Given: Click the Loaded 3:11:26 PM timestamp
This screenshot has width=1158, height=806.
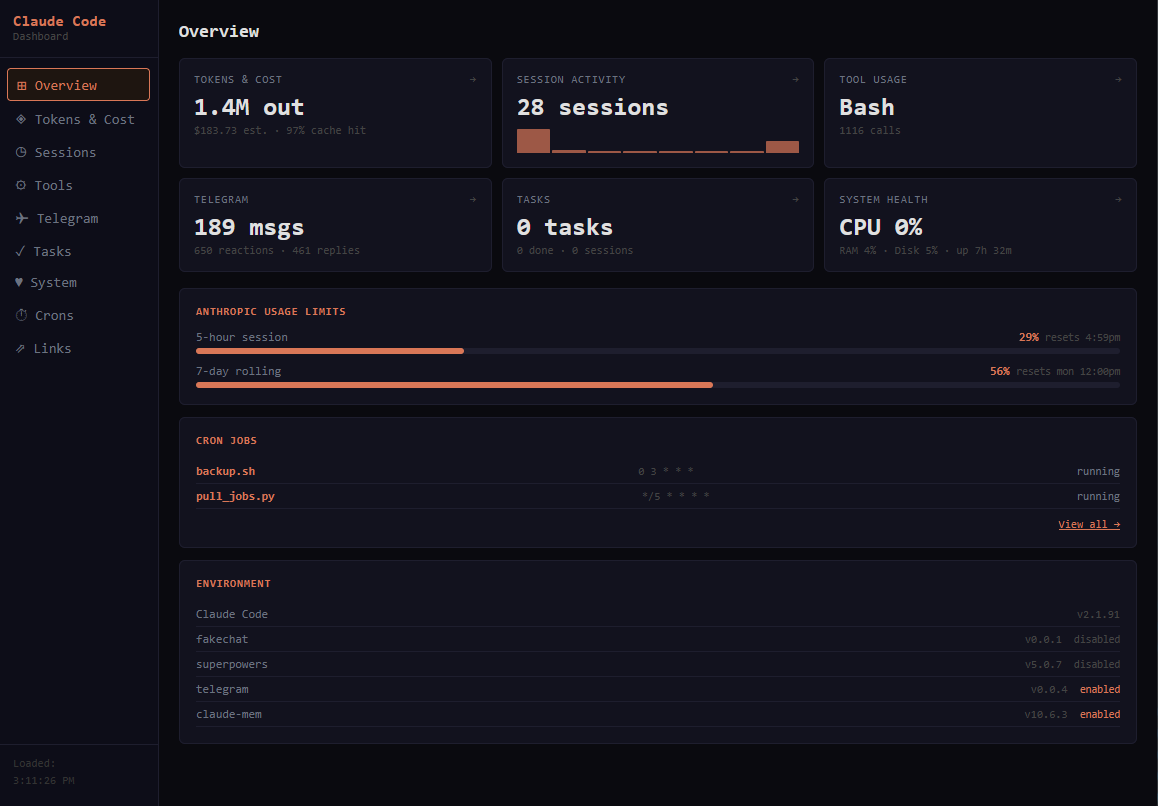Looking at the screenshot, I should click(x=44, y=772).
